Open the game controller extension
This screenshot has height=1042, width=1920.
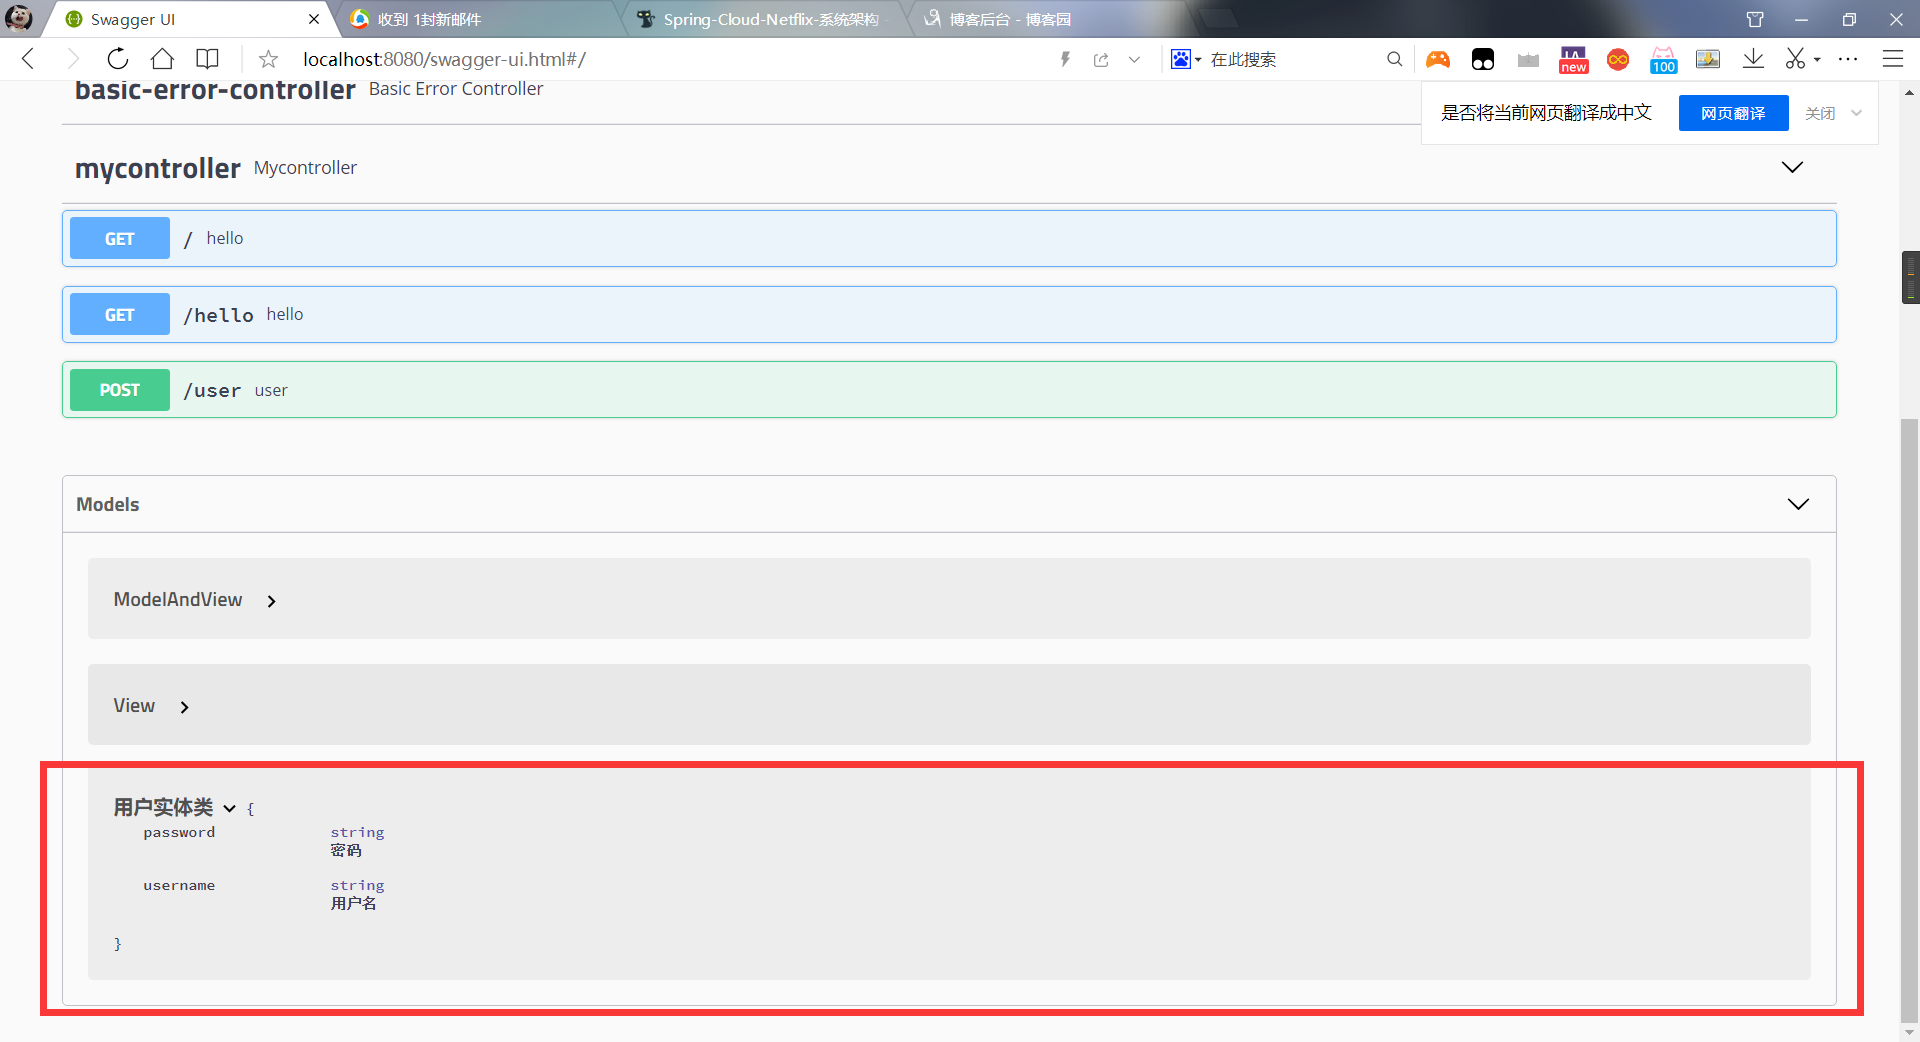[1438, 60]
